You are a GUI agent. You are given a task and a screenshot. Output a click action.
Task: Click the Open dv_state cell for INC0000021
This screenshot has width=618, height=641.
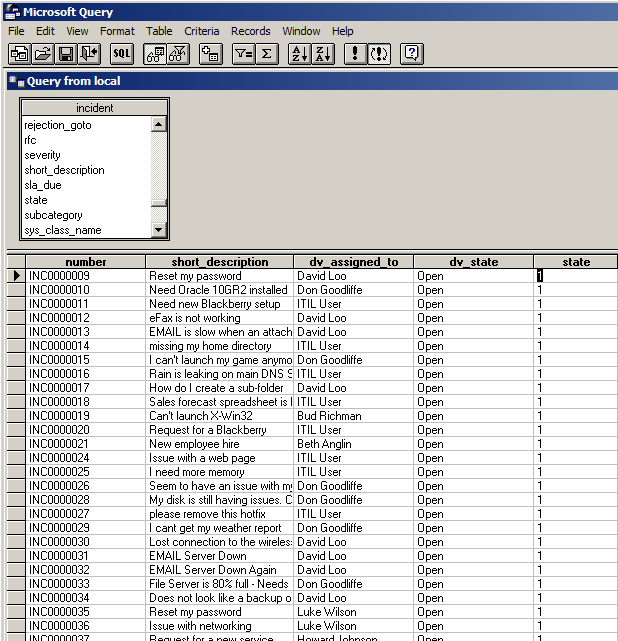click(474, 444)
